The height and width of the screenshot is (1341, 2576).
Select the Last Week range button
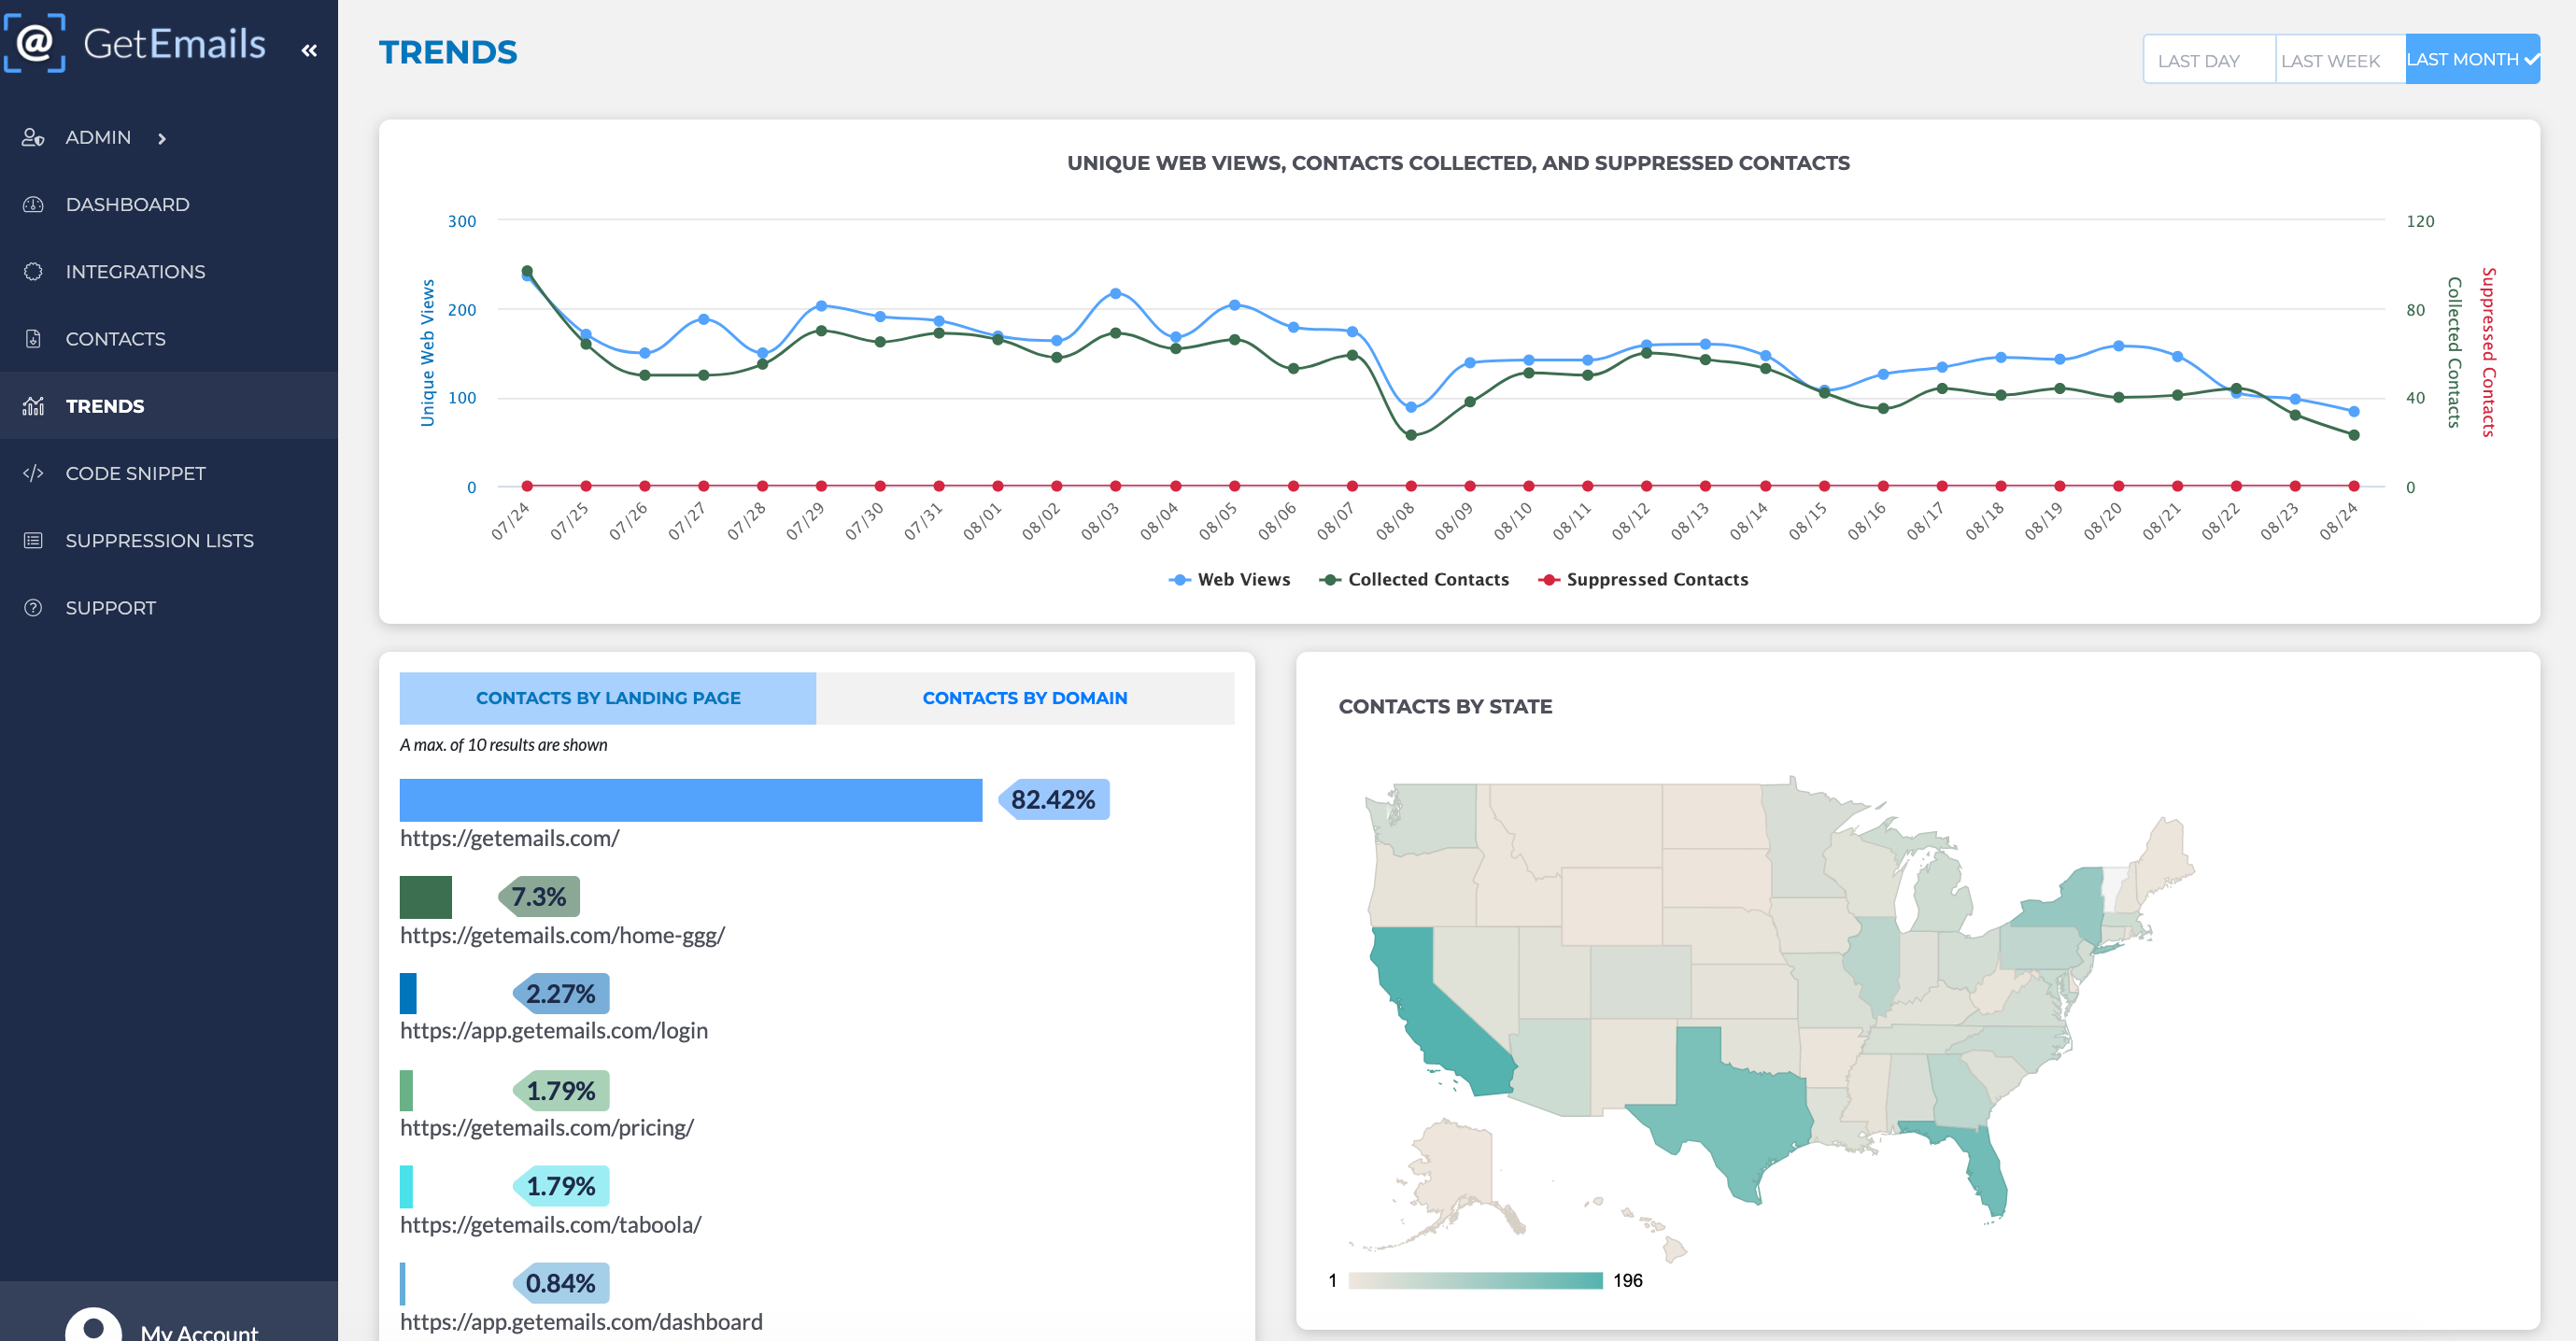[x=2330, y=60]
